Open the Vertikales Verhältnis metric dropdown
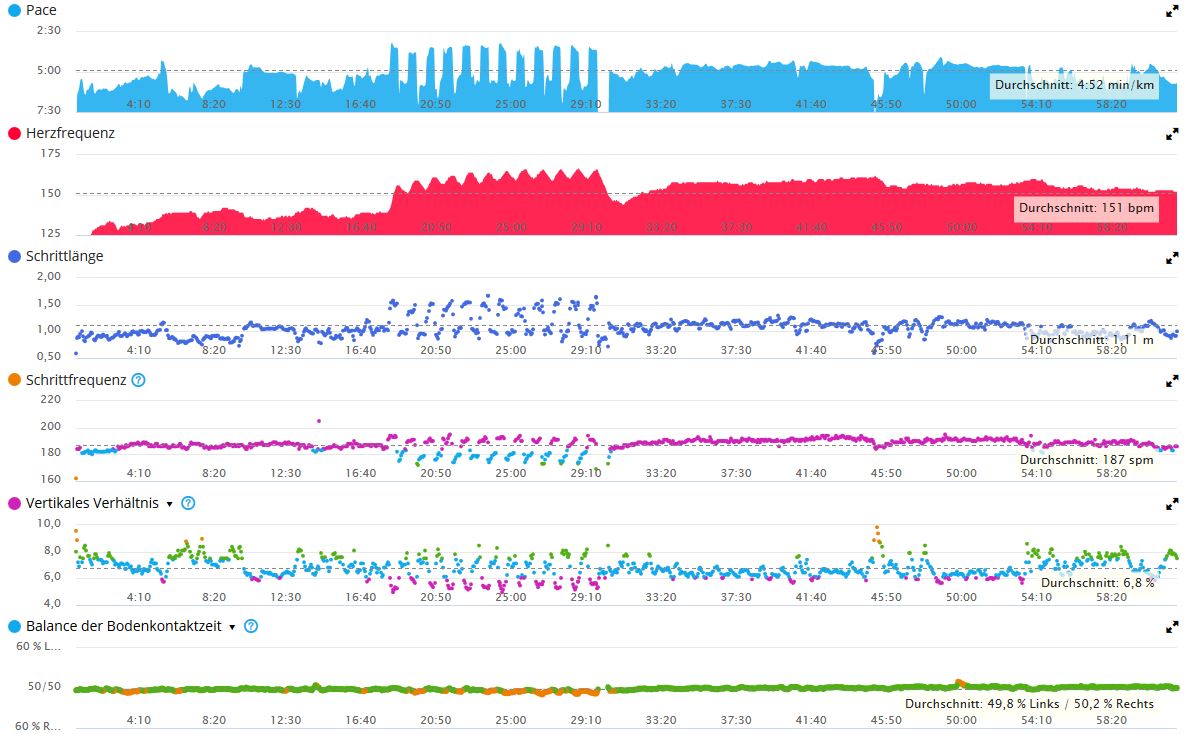This screenshot has height=734, width=1185. pyautogui.click(x=169, y=504)
